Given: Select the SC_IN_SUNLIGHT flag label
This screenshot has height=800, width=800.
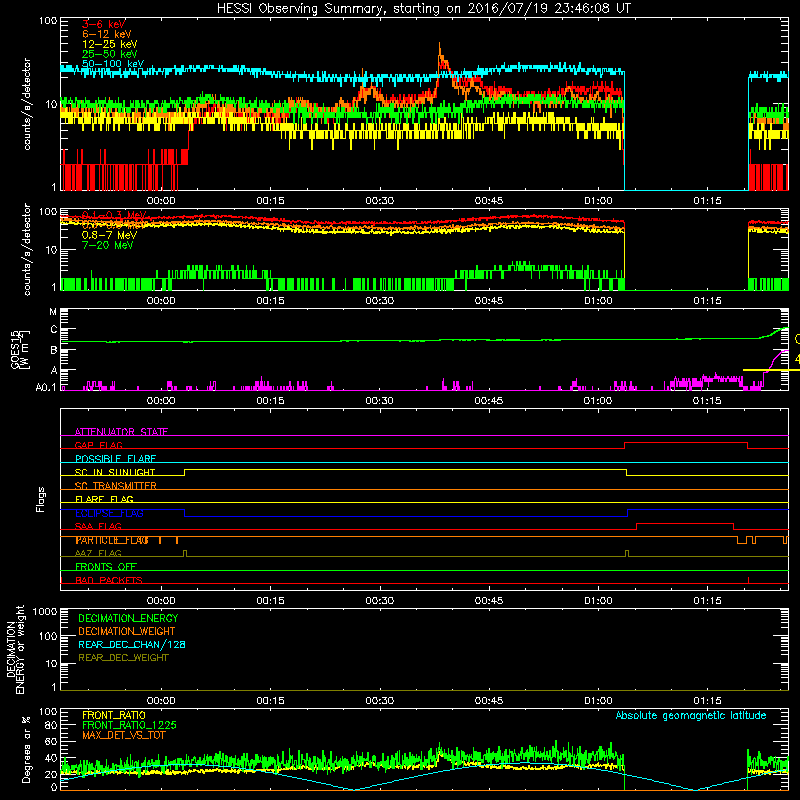Looking at the screenshot, I should click(x=115, y=472).
